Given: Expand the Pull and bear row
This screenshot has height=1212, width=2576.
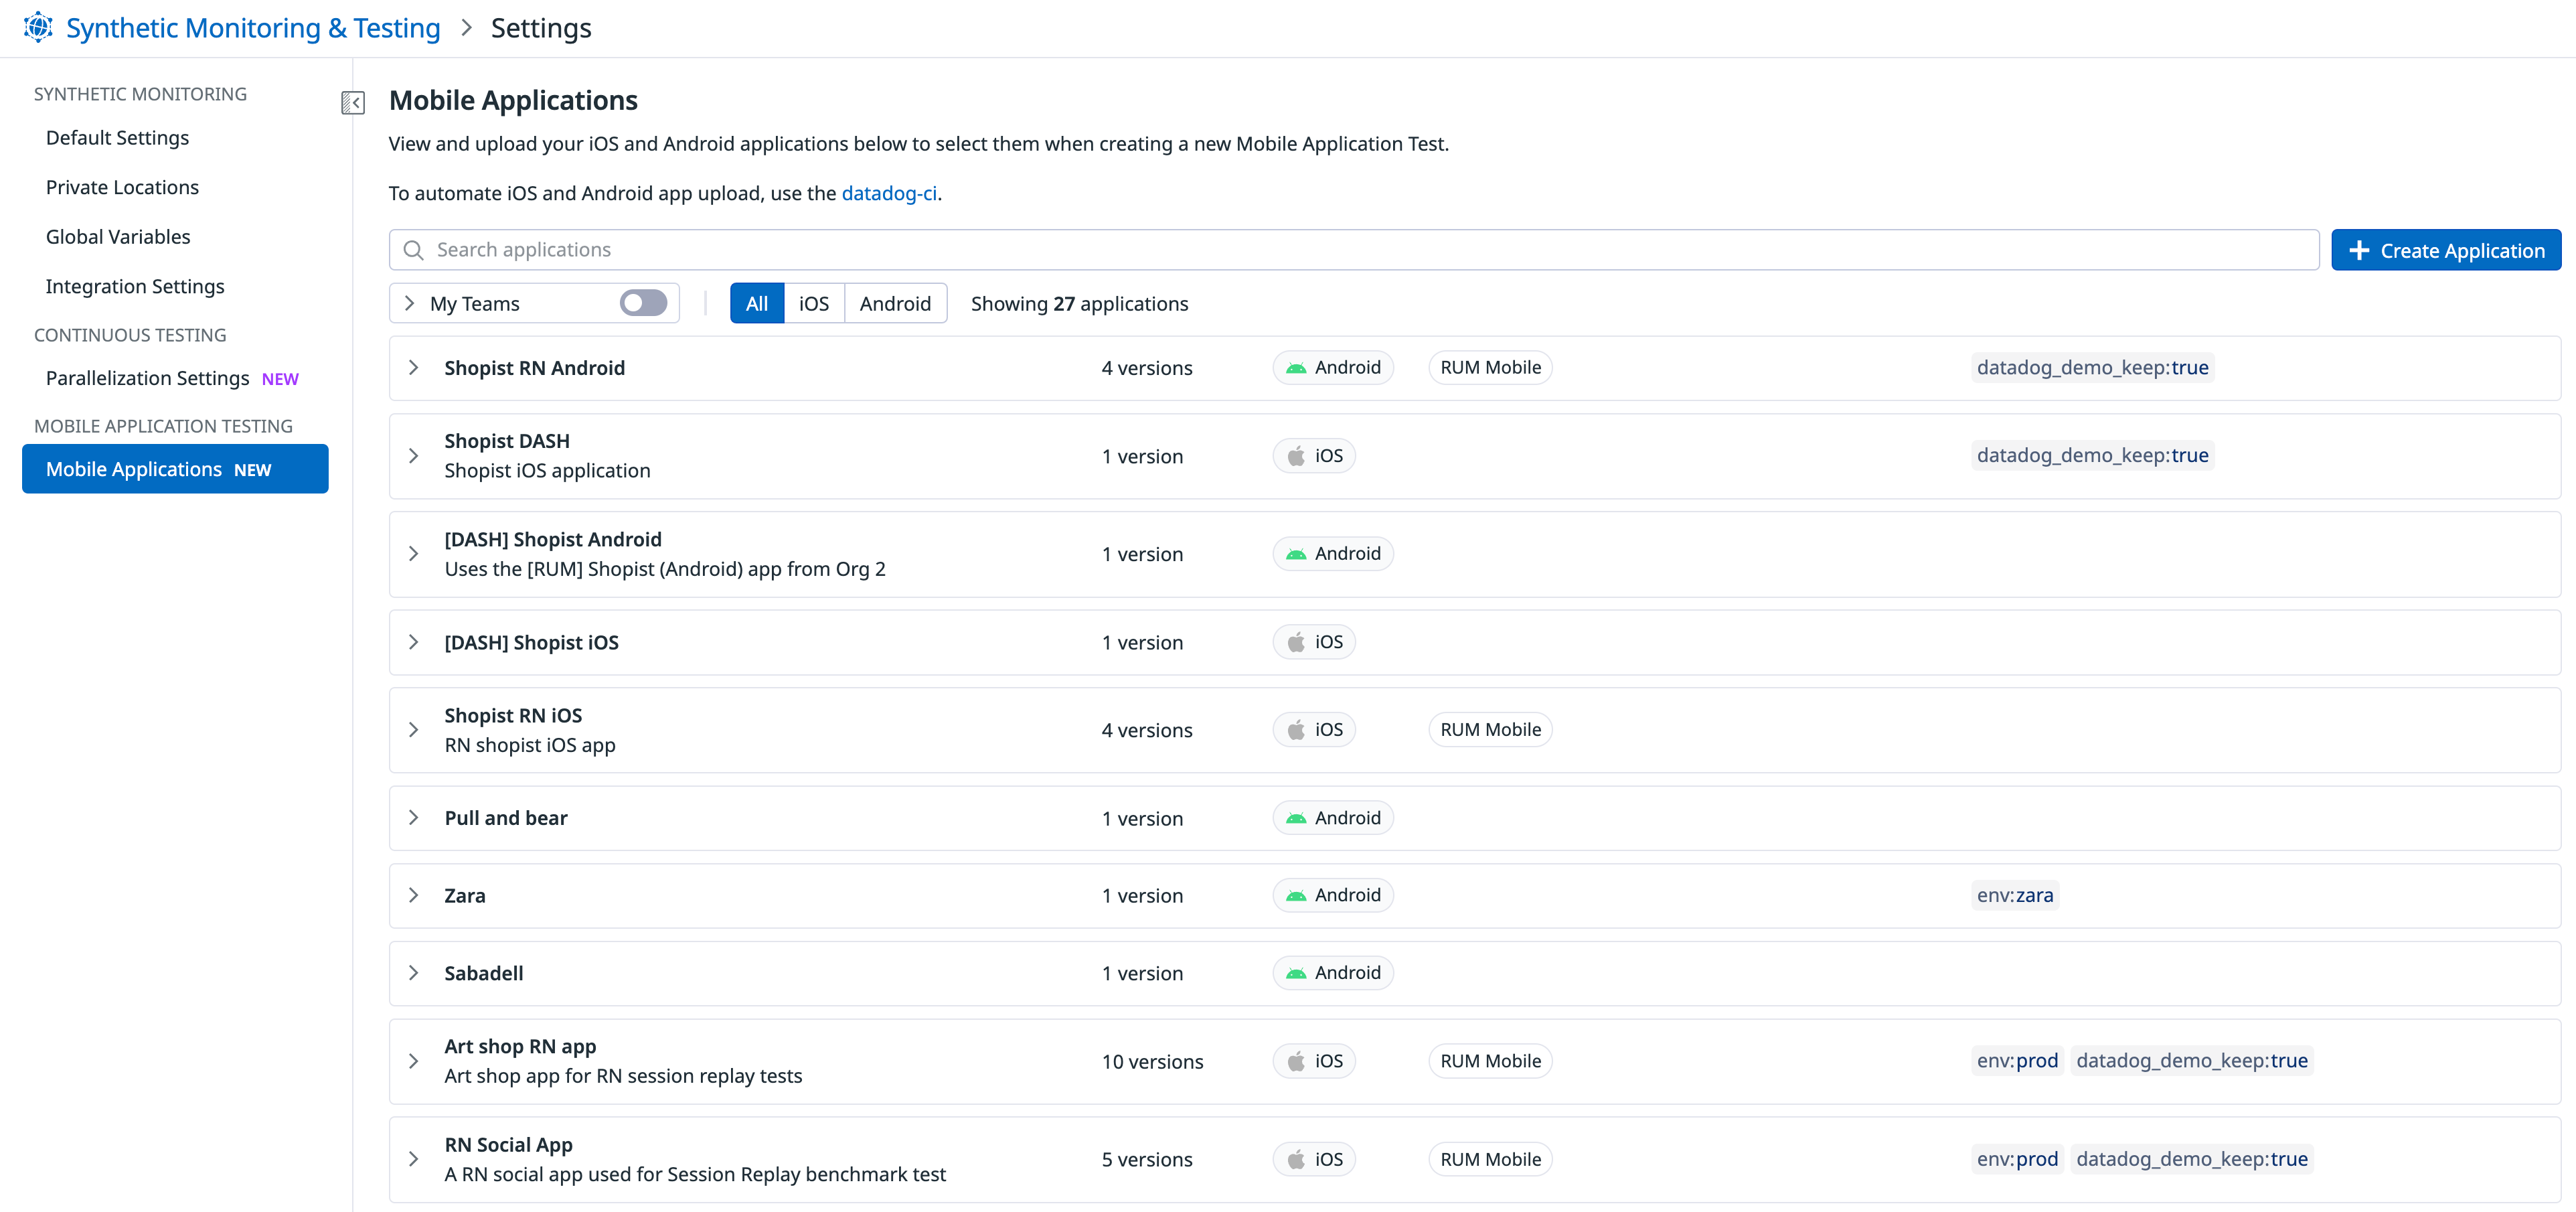Looking at the screenshot, I should pos(413,818).
